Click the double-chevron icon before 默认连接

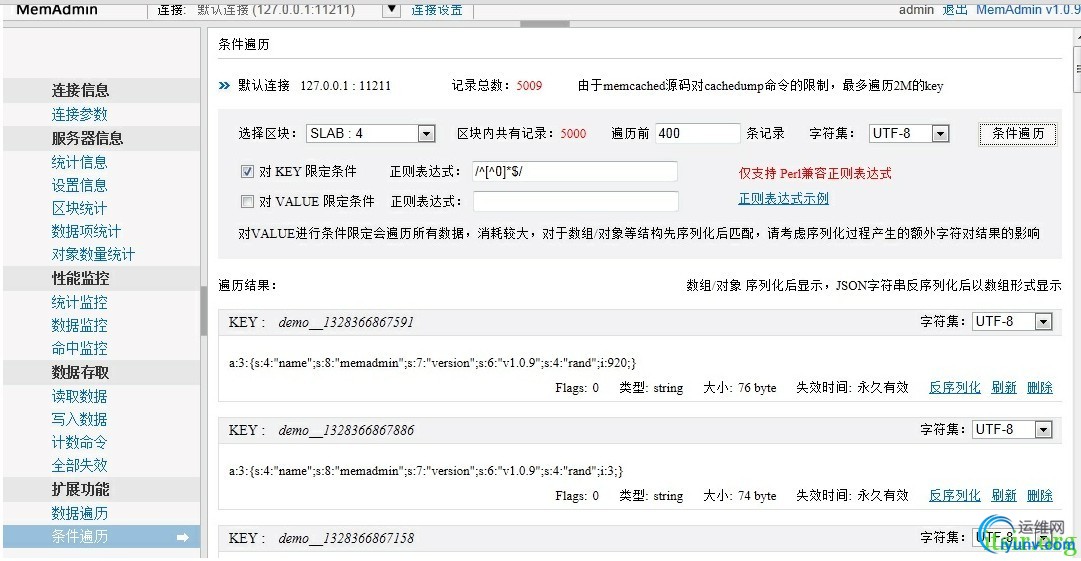[x=224, y=85]
